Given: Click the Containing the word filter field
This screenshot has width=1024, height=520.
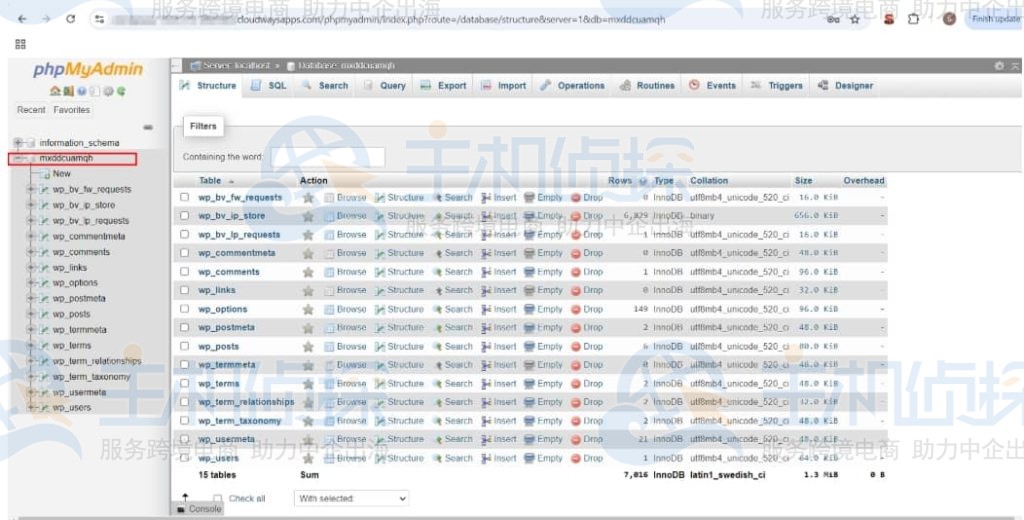Looking at the screenshot, I should tap(327, 157).
